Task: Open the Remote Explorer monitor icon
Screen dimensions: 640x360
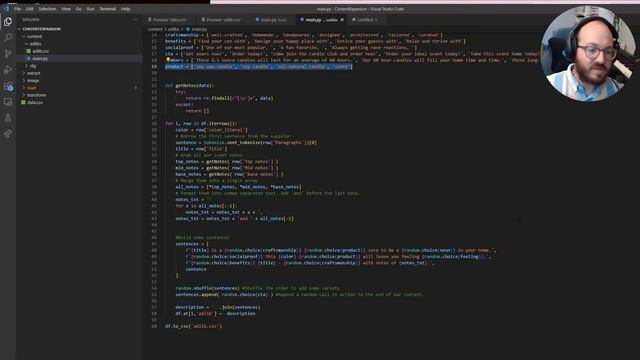Action: pyautogui.click(x=8, y=102)
